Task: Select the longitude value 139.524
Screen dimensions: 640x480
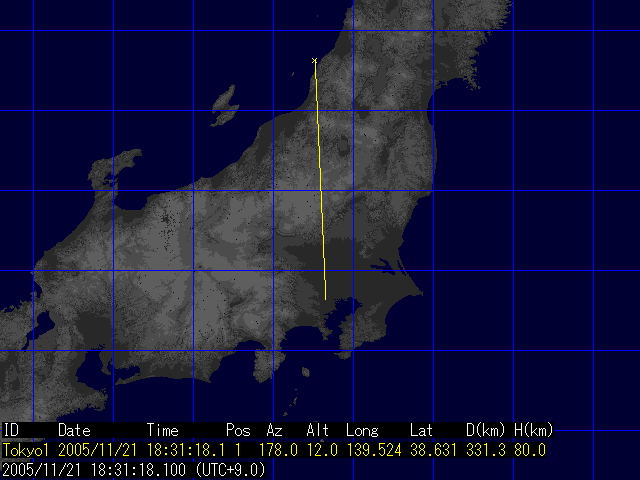Action: click(372, 451)
